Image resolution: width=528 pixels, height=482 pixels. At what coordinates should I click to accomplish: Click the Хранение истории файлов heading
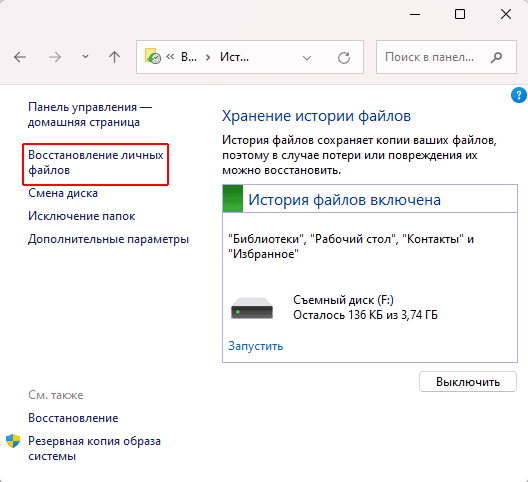point(316,116)
